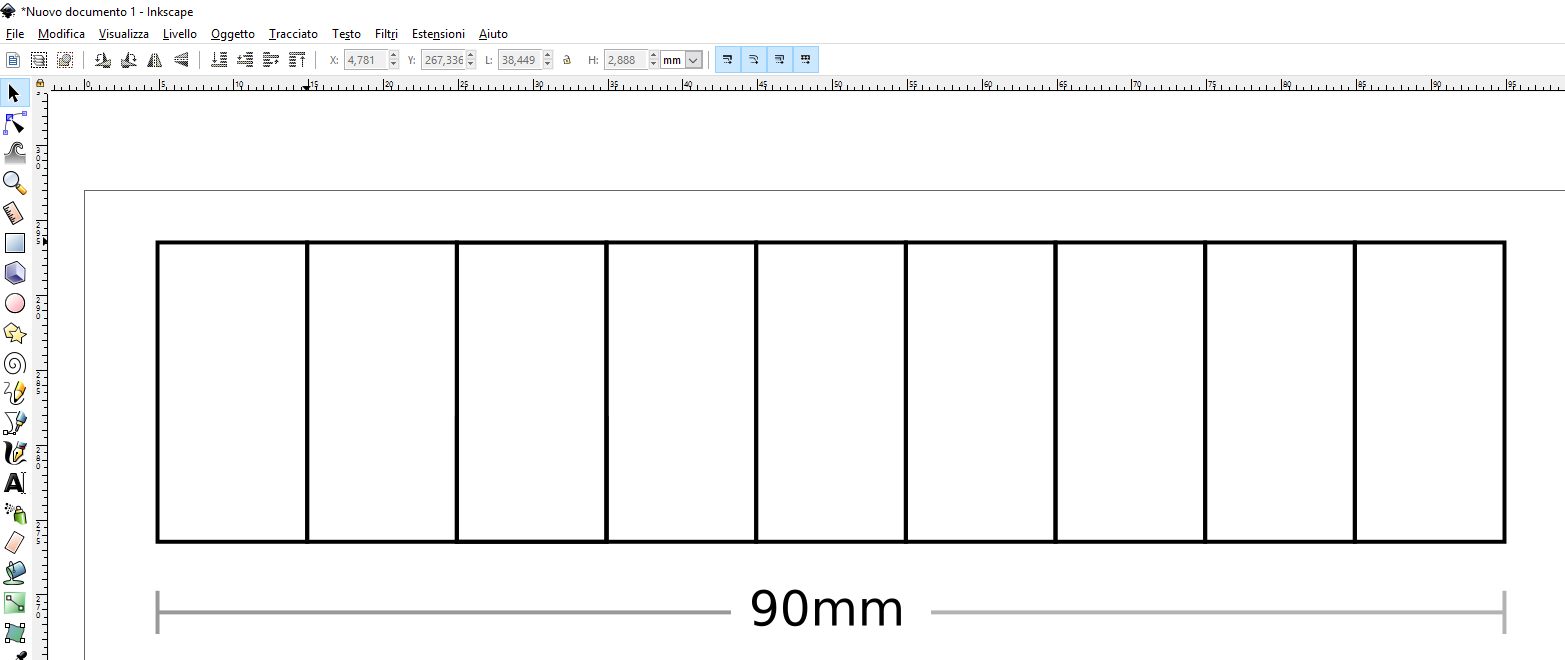The width and height of the screenshot is (1565, 660).
Task: Select the Zoom magnifier tool
Action: [x=14, y=183]
